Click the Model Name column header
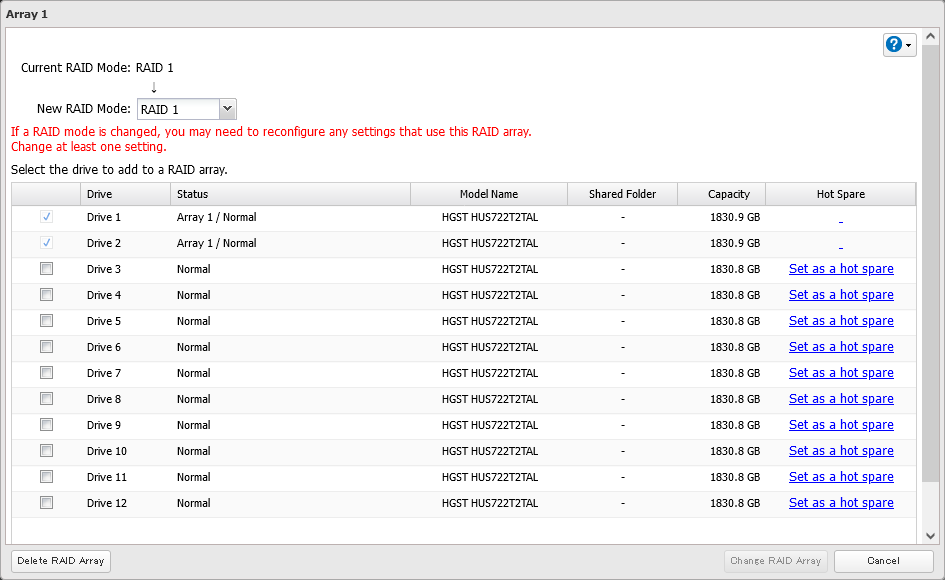Image resolution: width=945 pixels, height=580 pixels. 488,194
